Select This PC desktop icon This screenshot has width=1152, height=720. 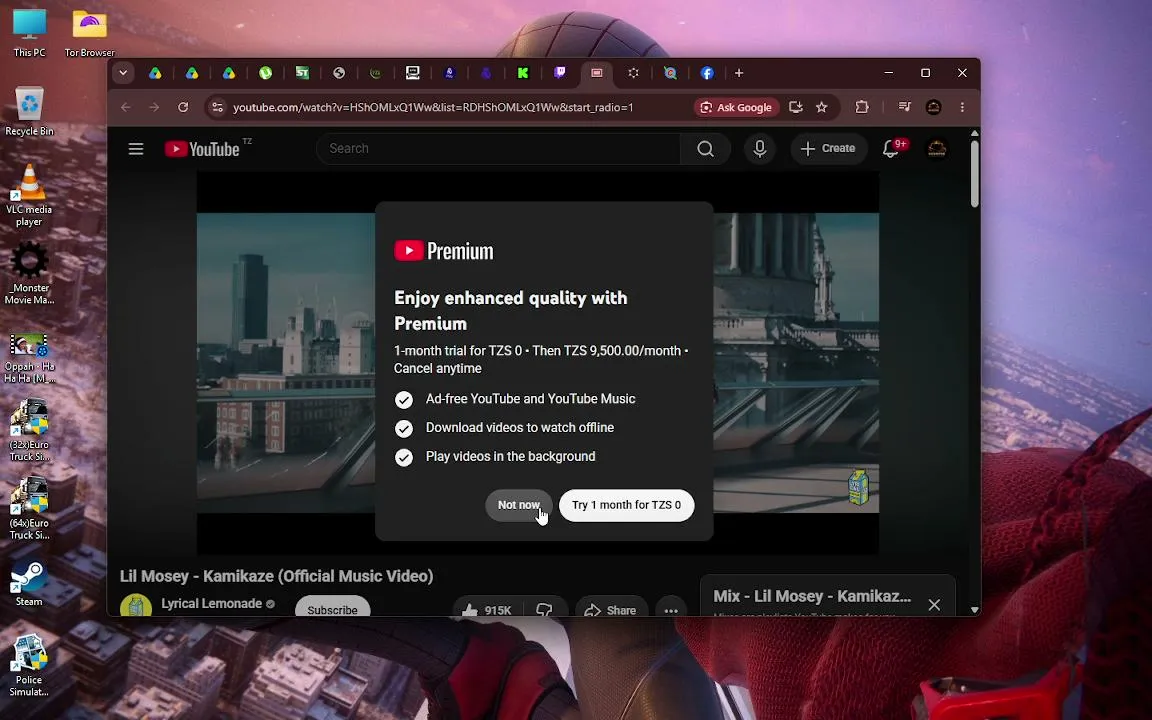29,32
